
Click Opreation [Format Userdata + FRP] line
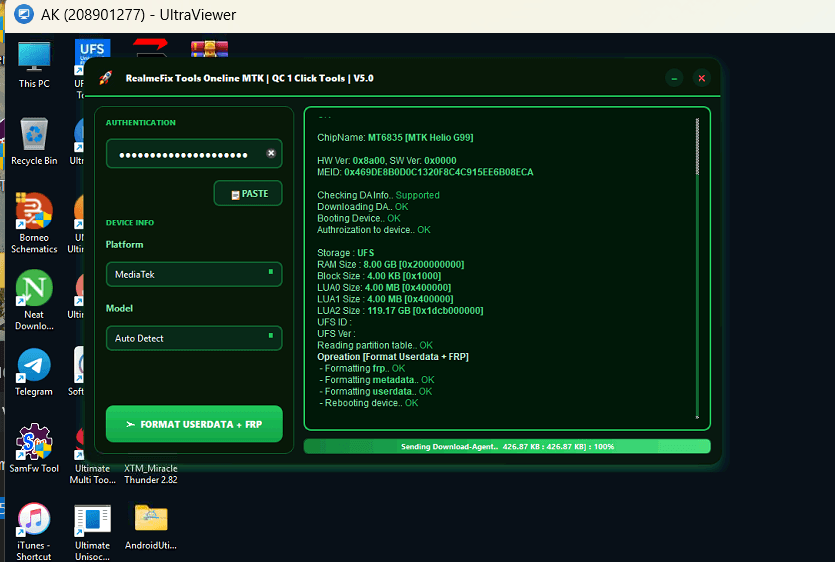393,356
